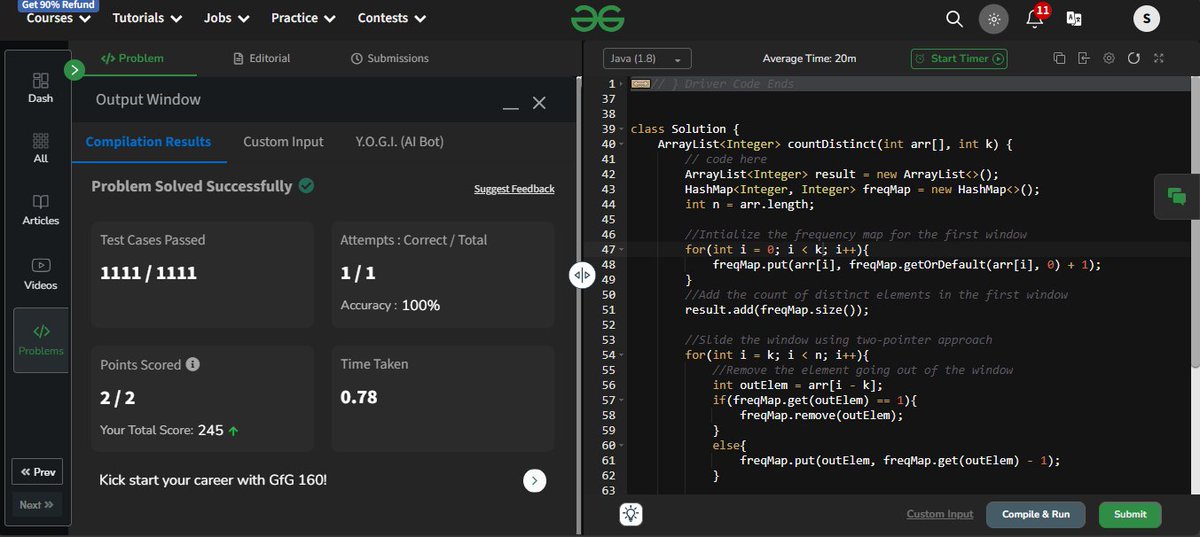Viewport: 1200px width, 537px height.
Task: Open editor settings gear icon
Action: coord(1109,58)
